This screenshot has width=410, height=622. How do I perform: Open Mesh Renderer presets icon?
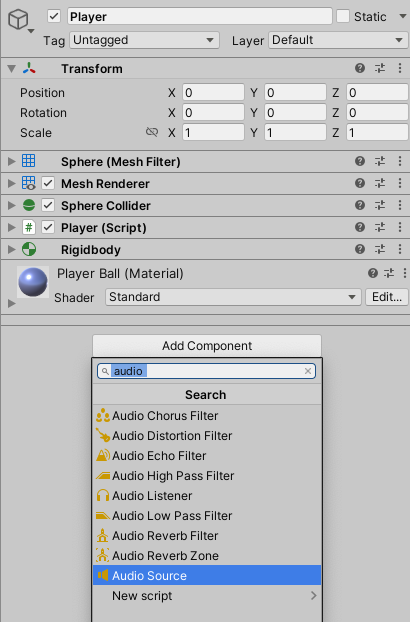click(x=380, y=183)
